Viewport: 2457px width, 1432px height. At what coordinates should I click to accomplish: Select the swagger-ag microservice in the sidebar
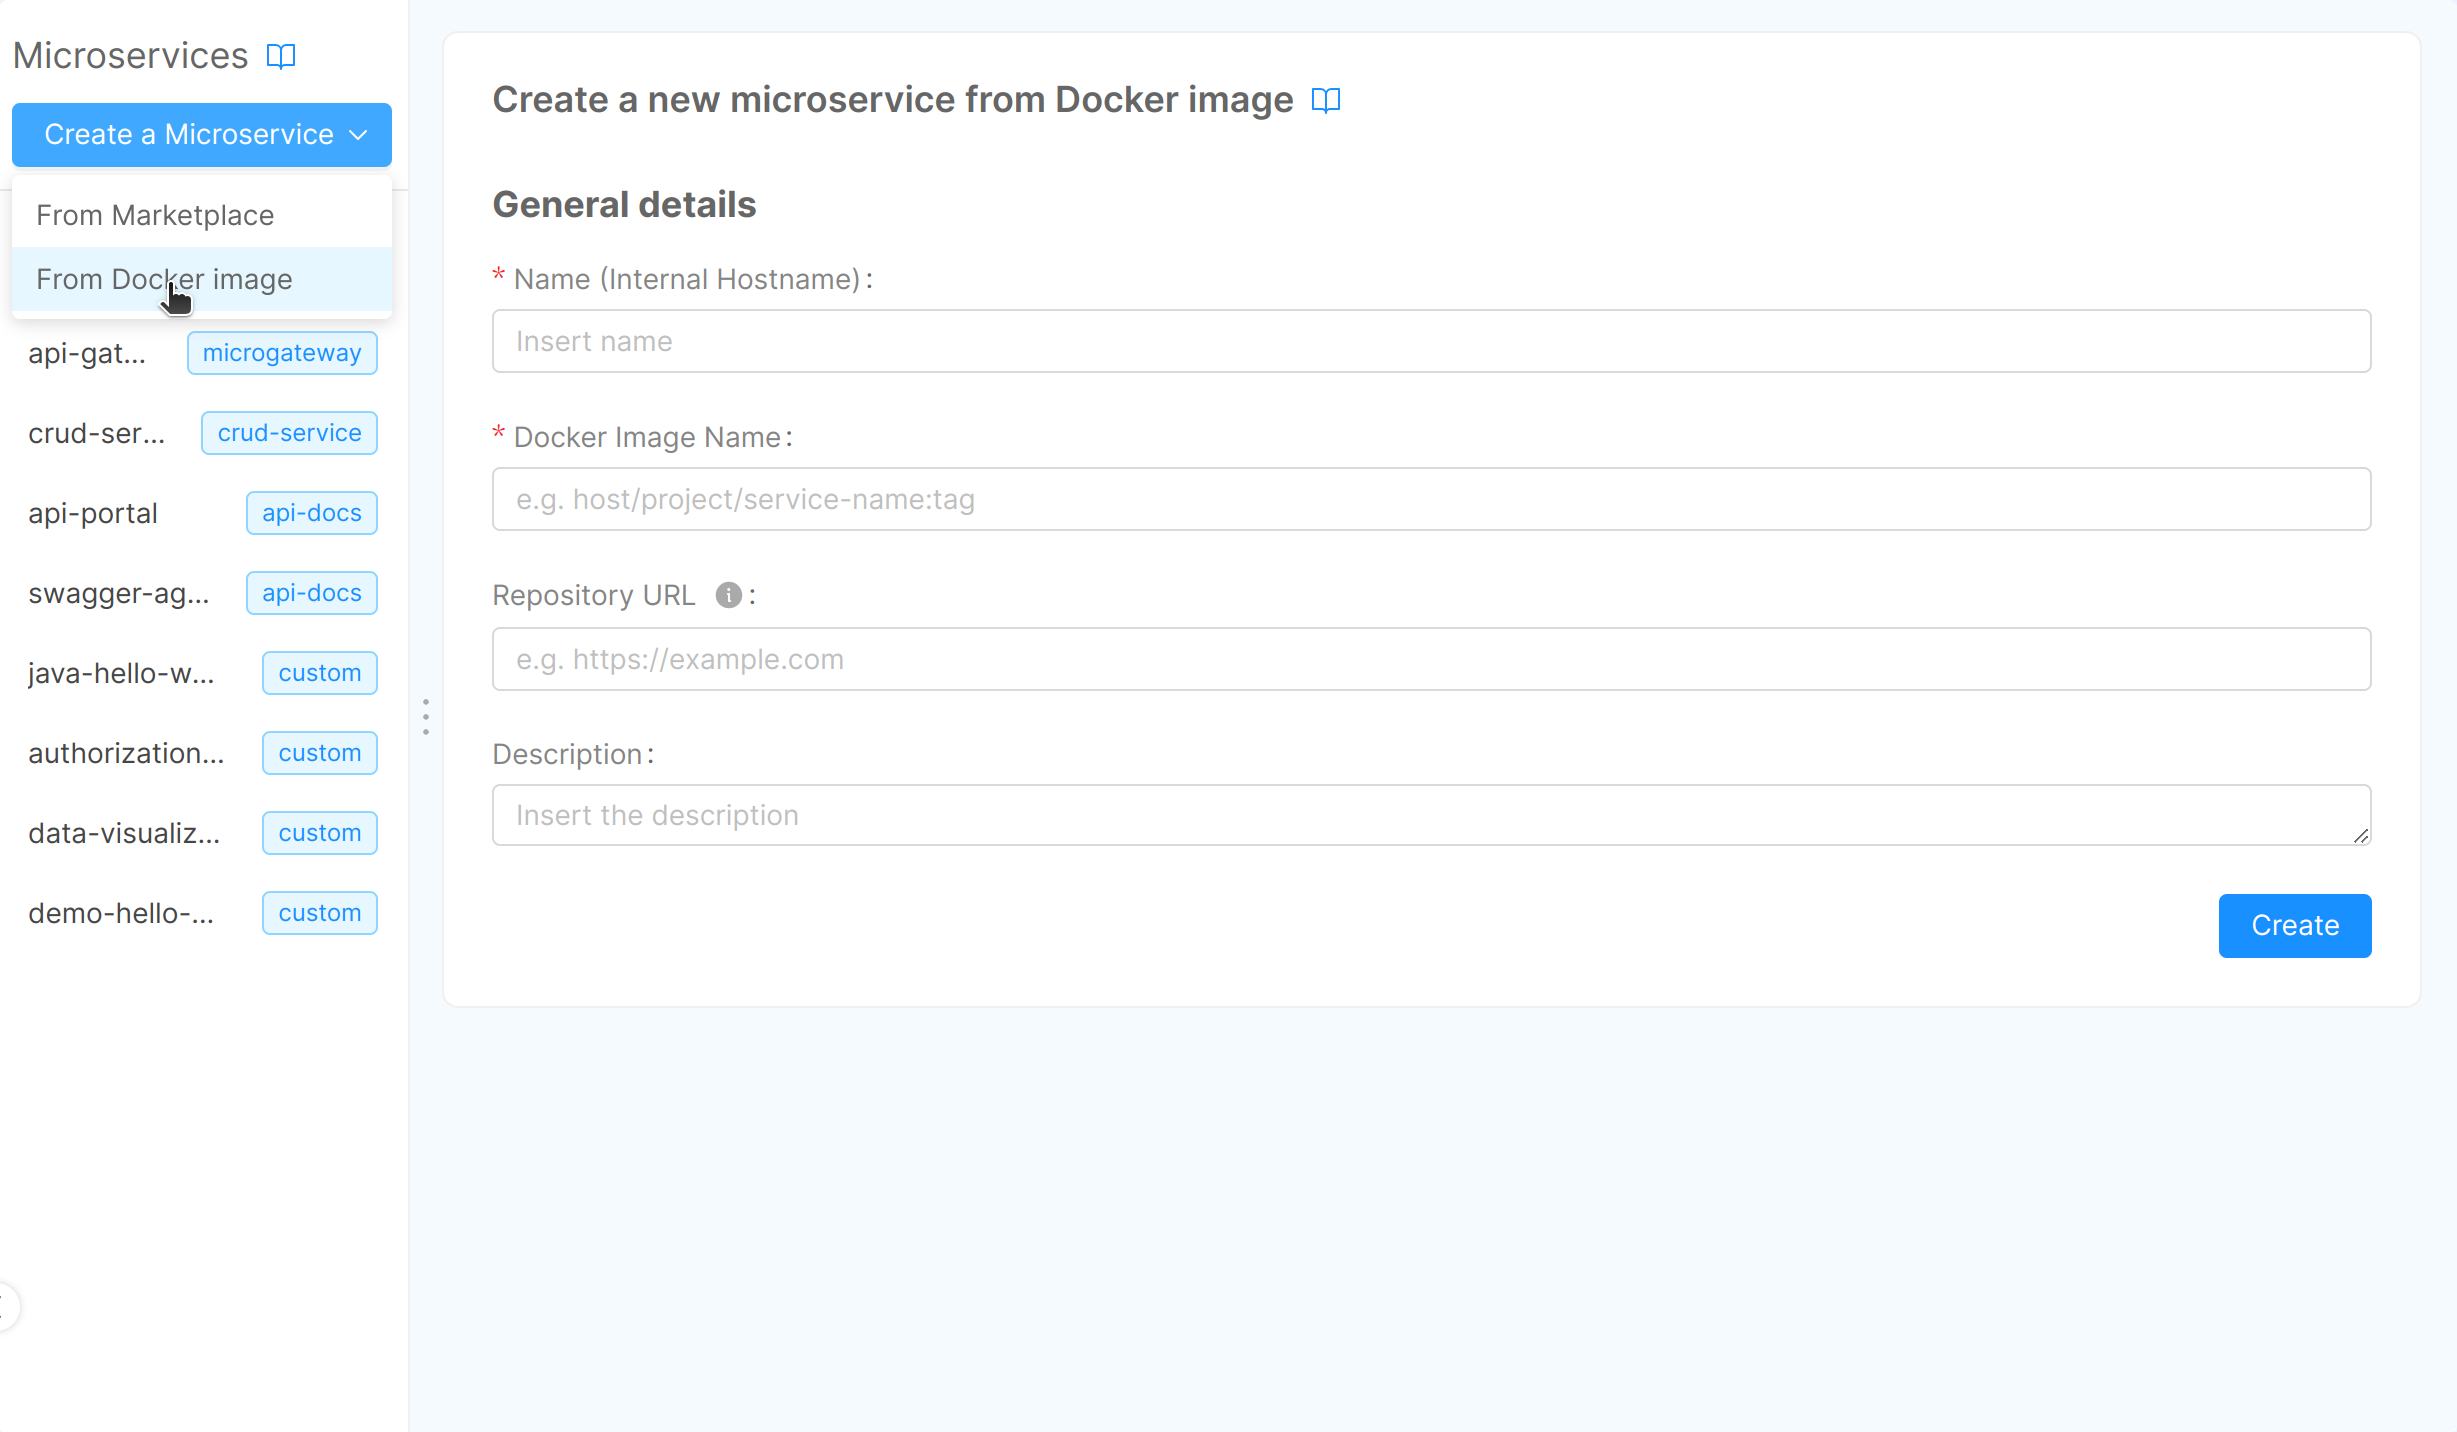(x=119, y=592)
